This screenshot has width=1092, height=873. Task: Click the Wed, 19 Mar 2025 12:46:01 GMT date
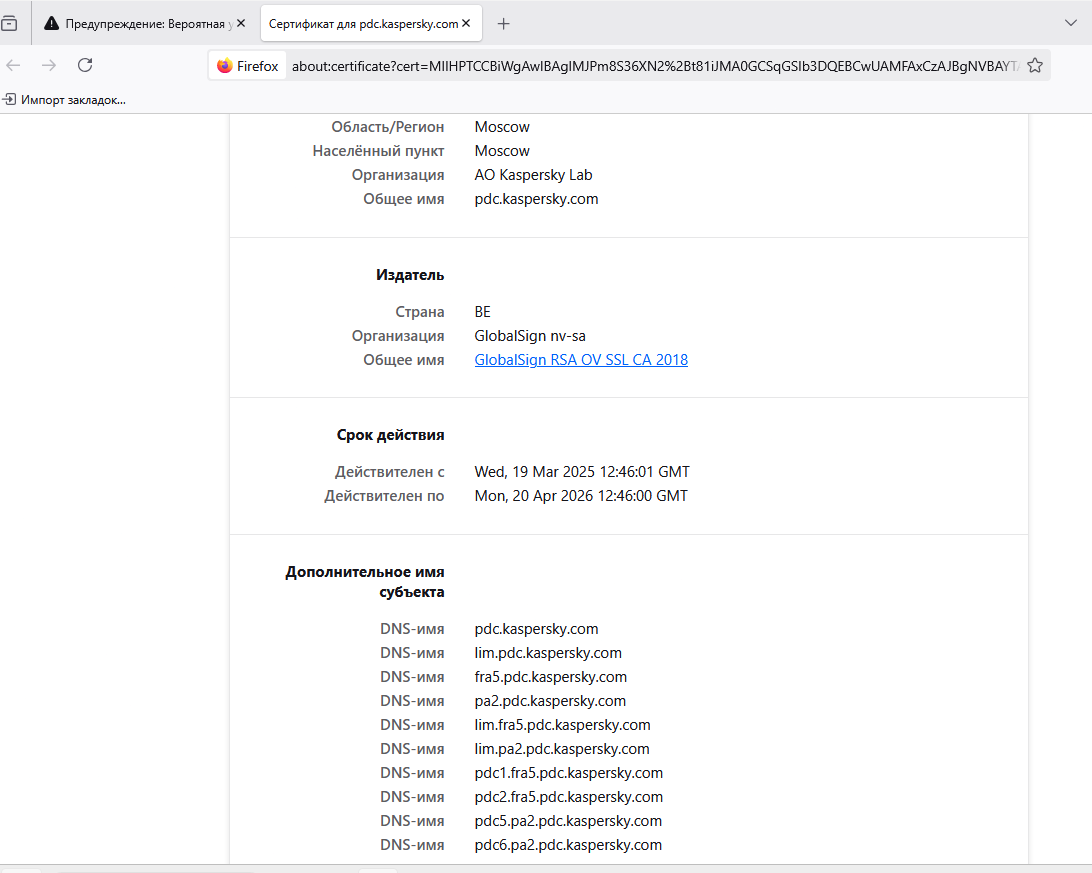pyautogui.click(x=582, y=472)
